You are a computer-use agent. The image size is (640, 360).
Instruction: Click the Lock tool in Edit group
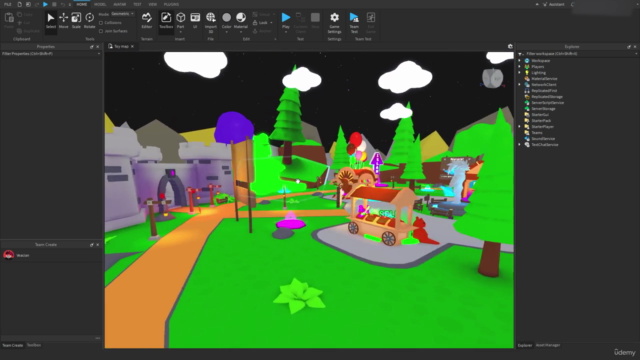[260, 23]
